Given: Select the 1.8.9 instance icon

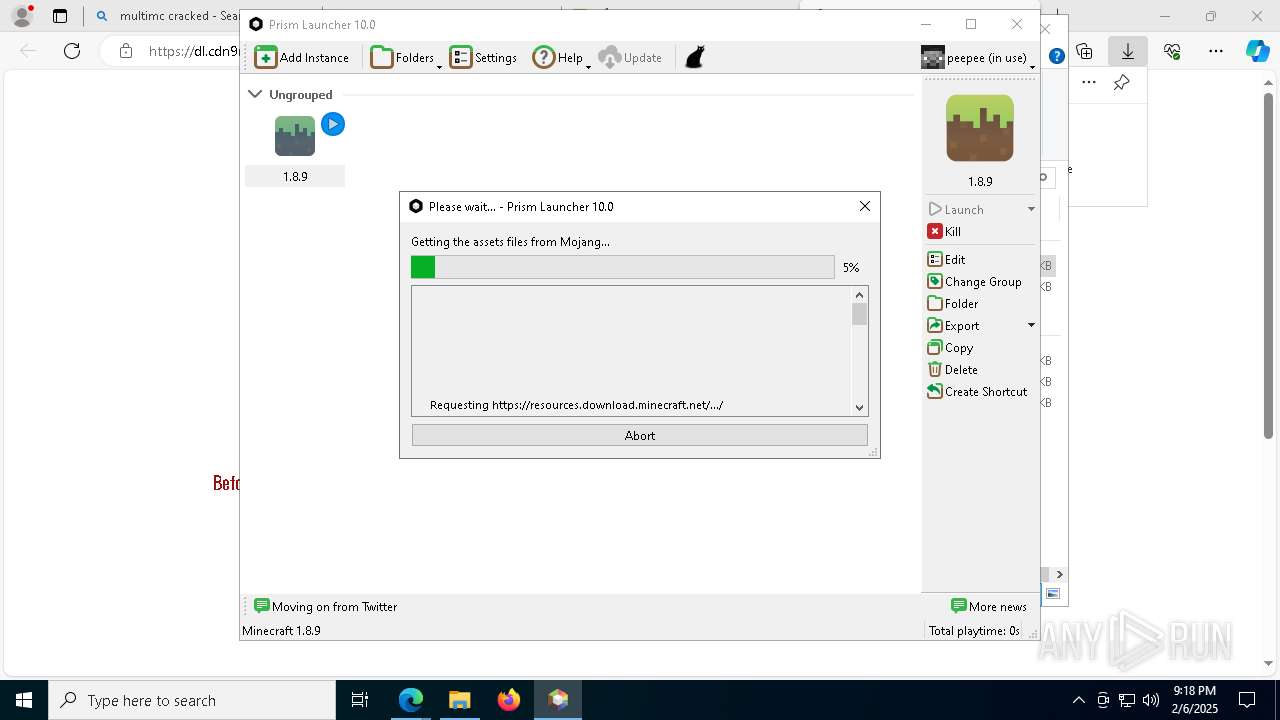Looking at the screenshot, I should pos(295,136).
